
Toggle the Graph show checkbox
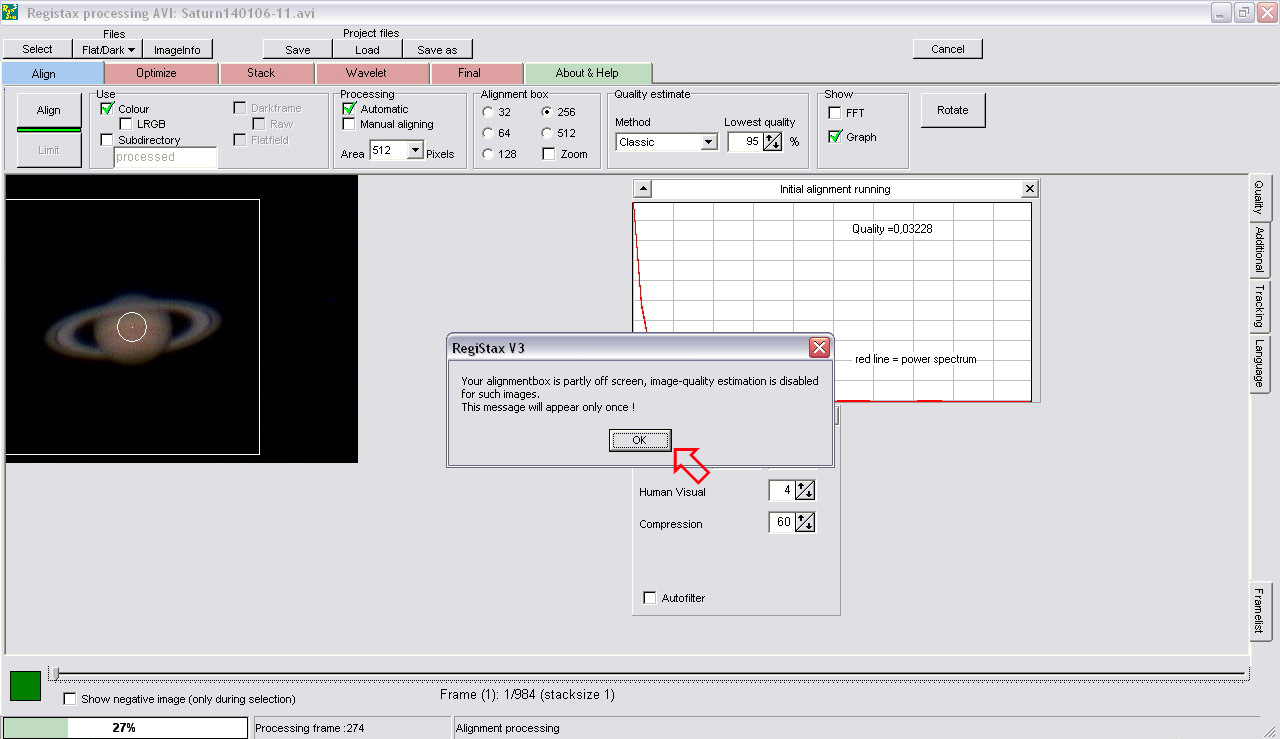835,137
